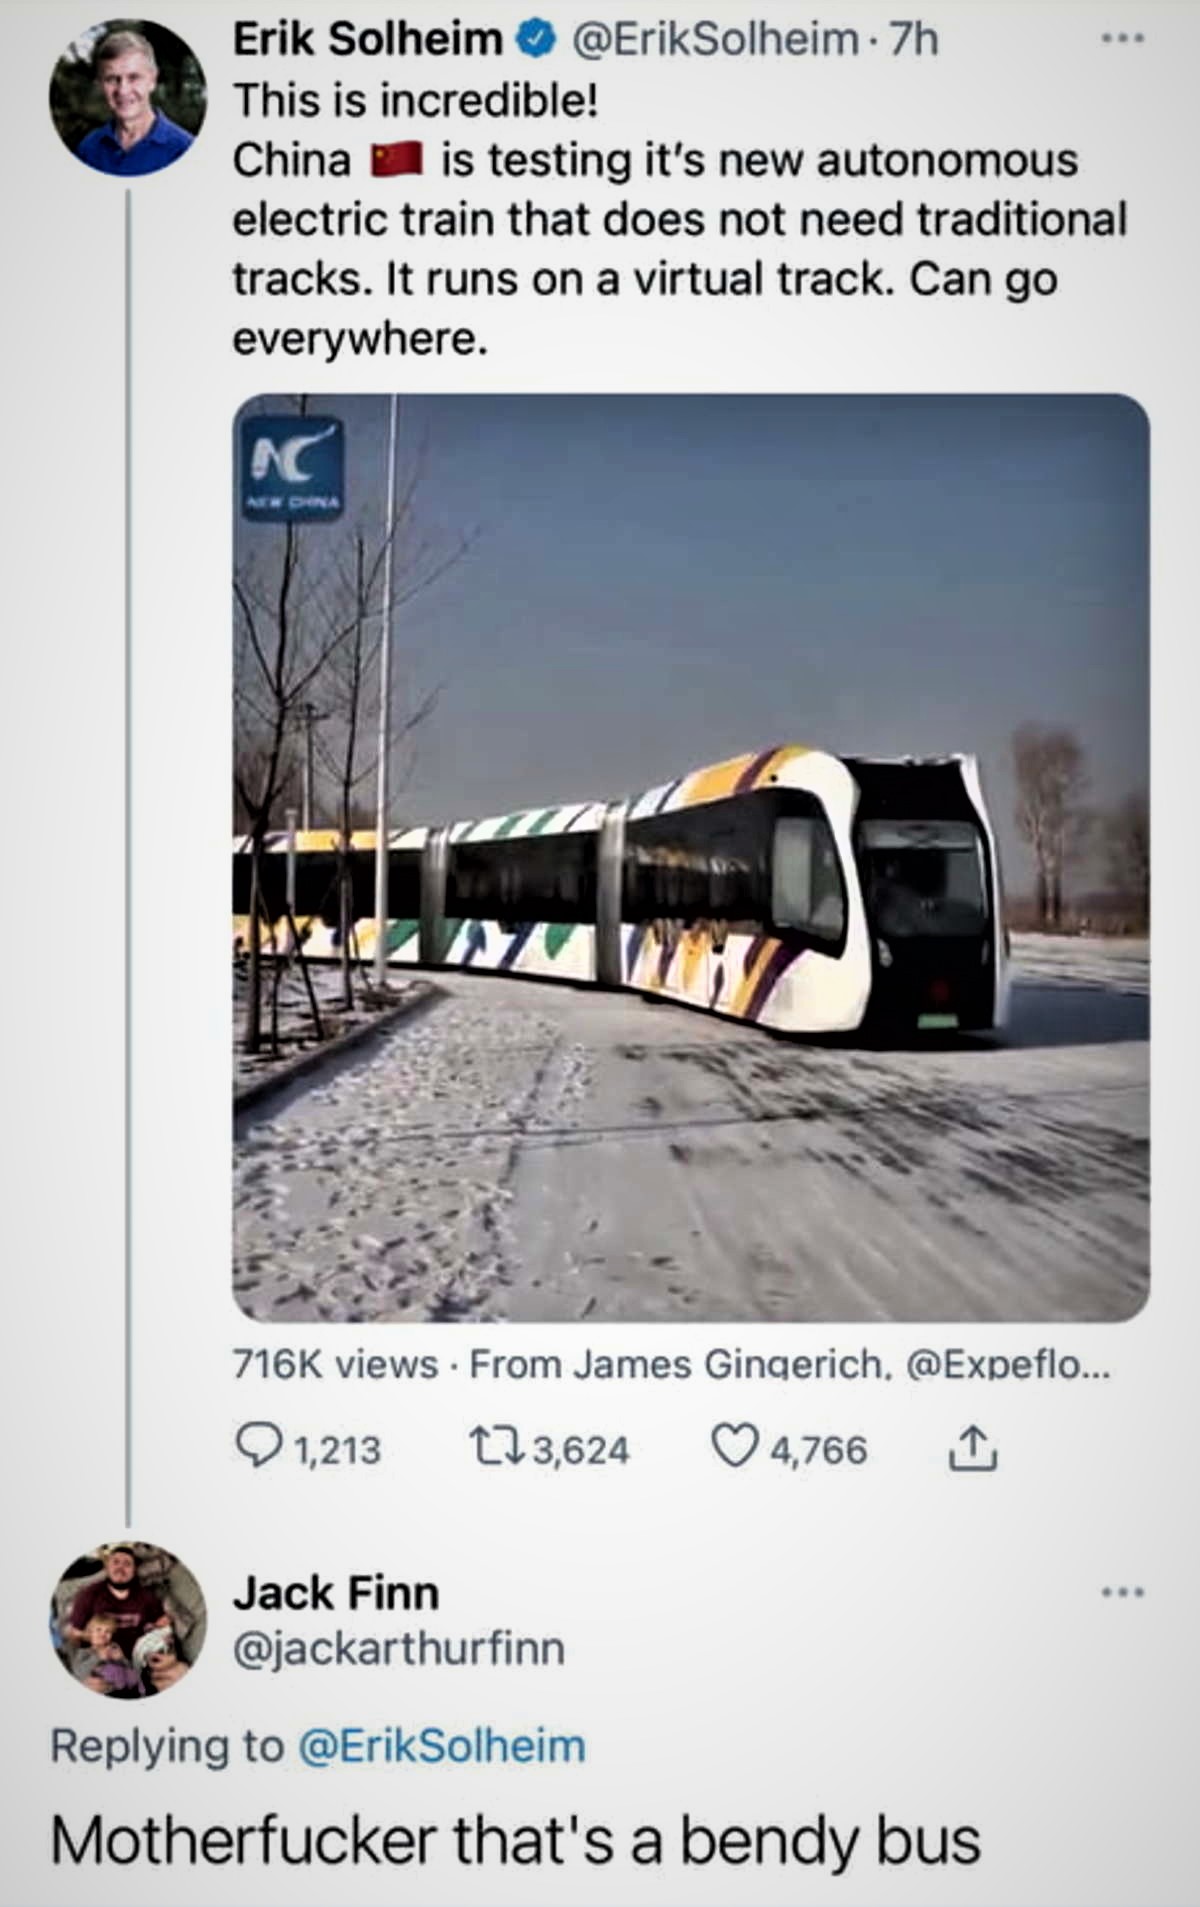Screen dimensions: 1200x1907
Task: Click Jack Finn's profile avatar
Action: [x=128, y=1620]
